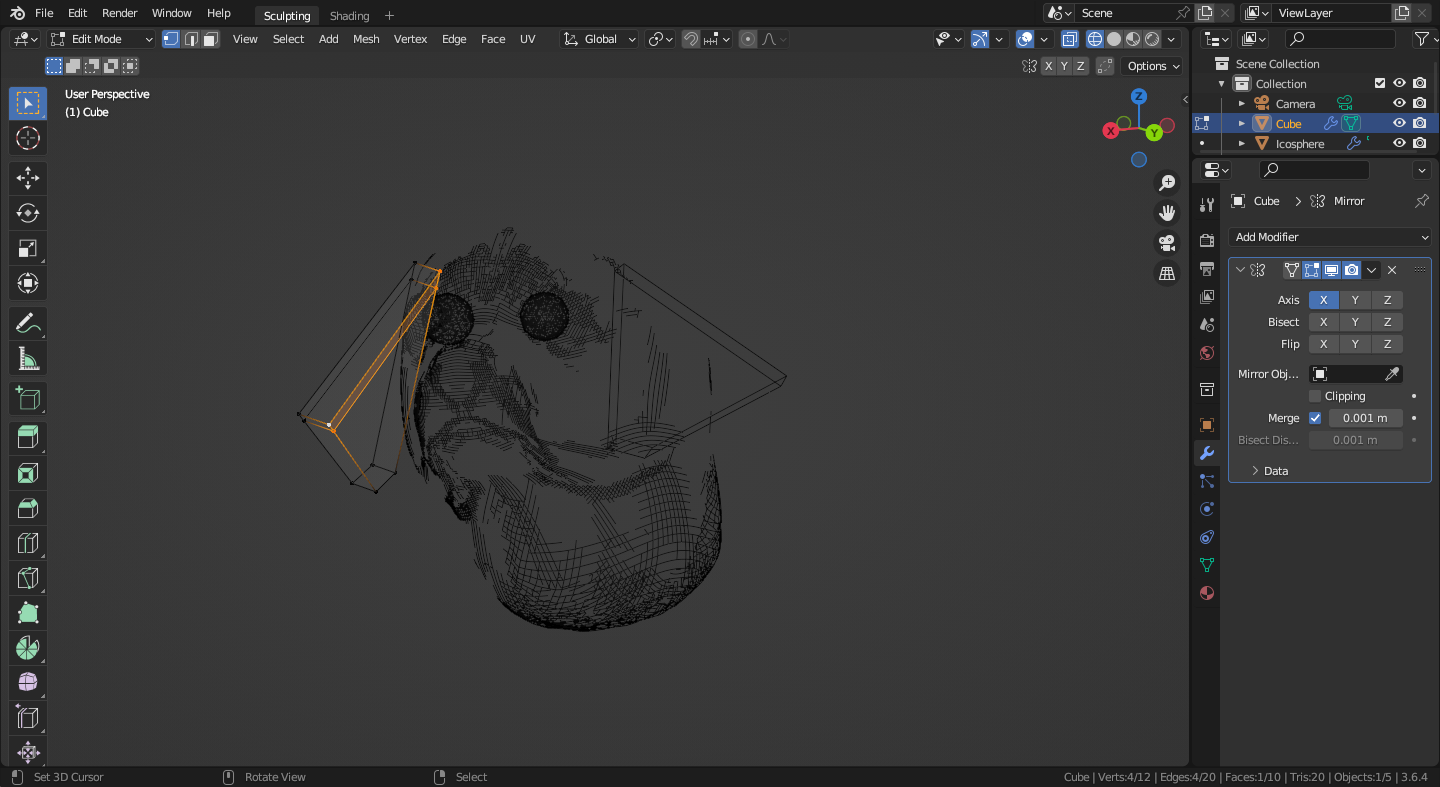Open the Add Modifier dropdown

(1330, 237)
